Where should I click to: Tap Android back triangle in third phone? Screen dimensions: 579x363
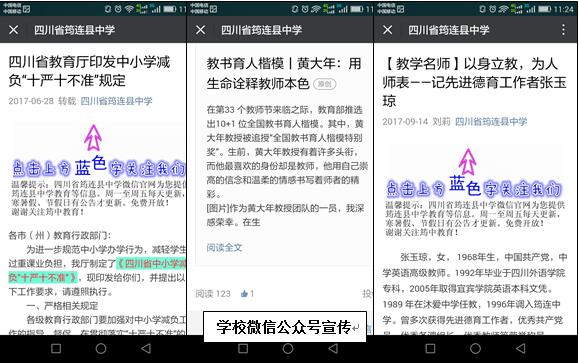coord(521,348)
